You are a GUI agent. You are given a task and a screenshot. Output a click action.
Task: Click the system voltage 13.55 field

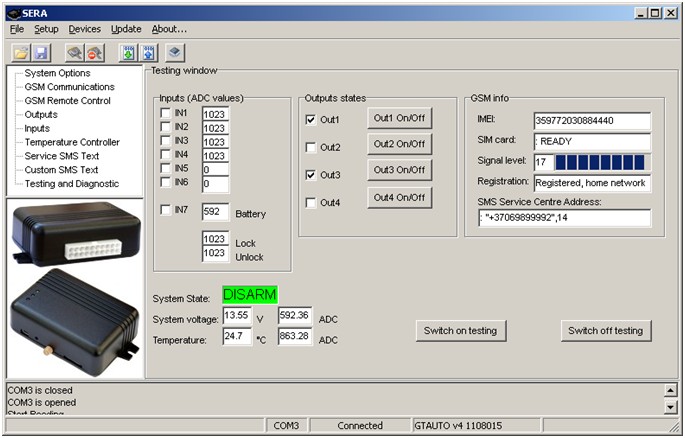(x=237, y=316)
